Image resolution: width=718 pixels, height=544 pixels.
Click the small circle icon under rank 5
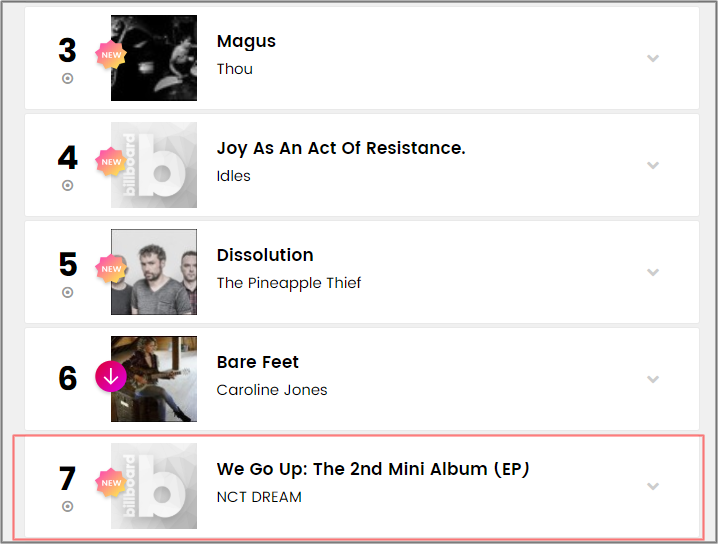[x=68, y=292]
